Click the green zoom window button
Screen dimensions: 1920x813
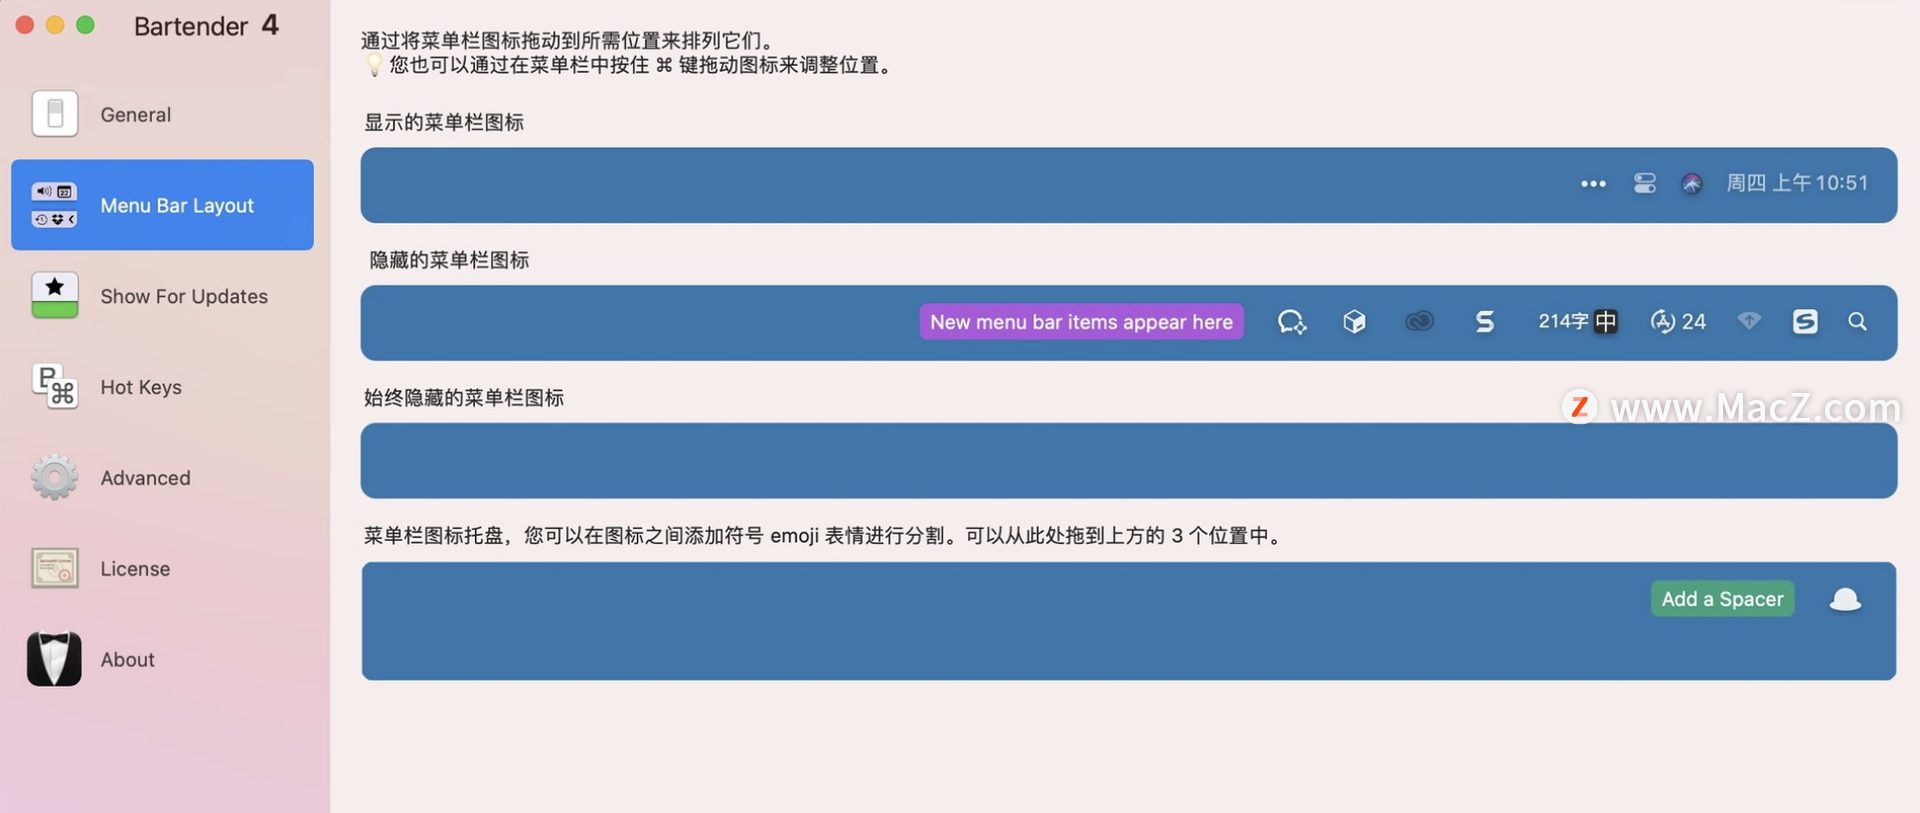[86, 25]
